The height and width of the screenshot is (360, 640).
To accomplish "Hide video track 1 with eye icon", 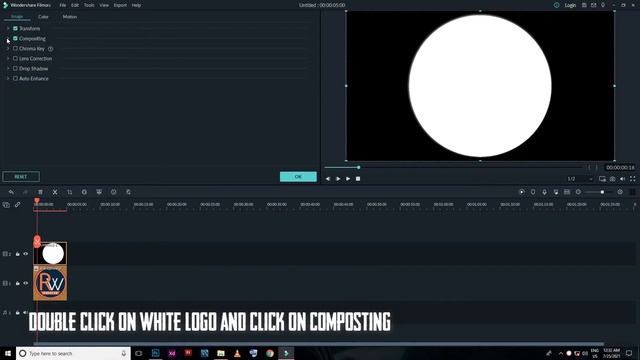I will 26,283.
